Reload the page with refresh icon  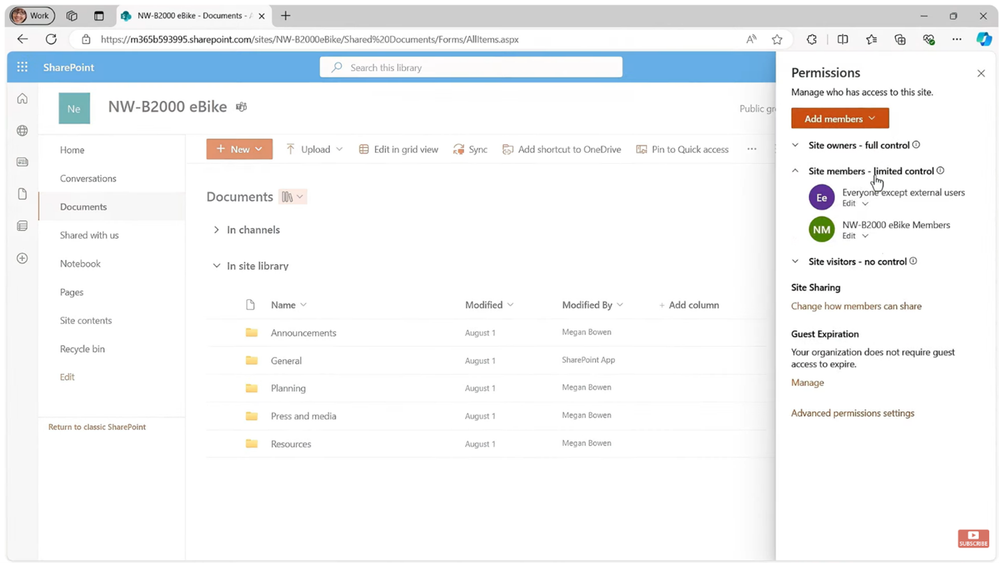(x=51, y=39)
